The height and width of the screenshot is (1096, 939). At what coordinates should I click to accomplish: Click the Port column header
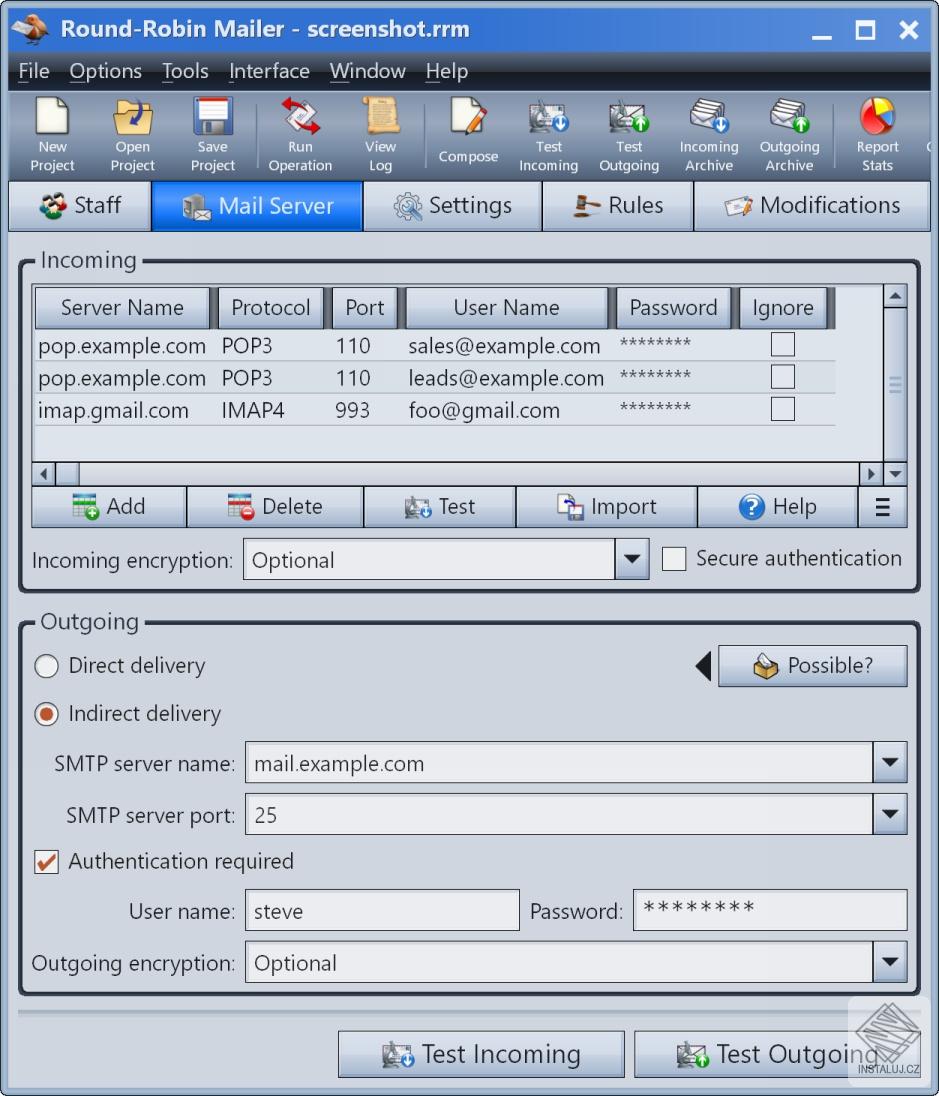364,308
